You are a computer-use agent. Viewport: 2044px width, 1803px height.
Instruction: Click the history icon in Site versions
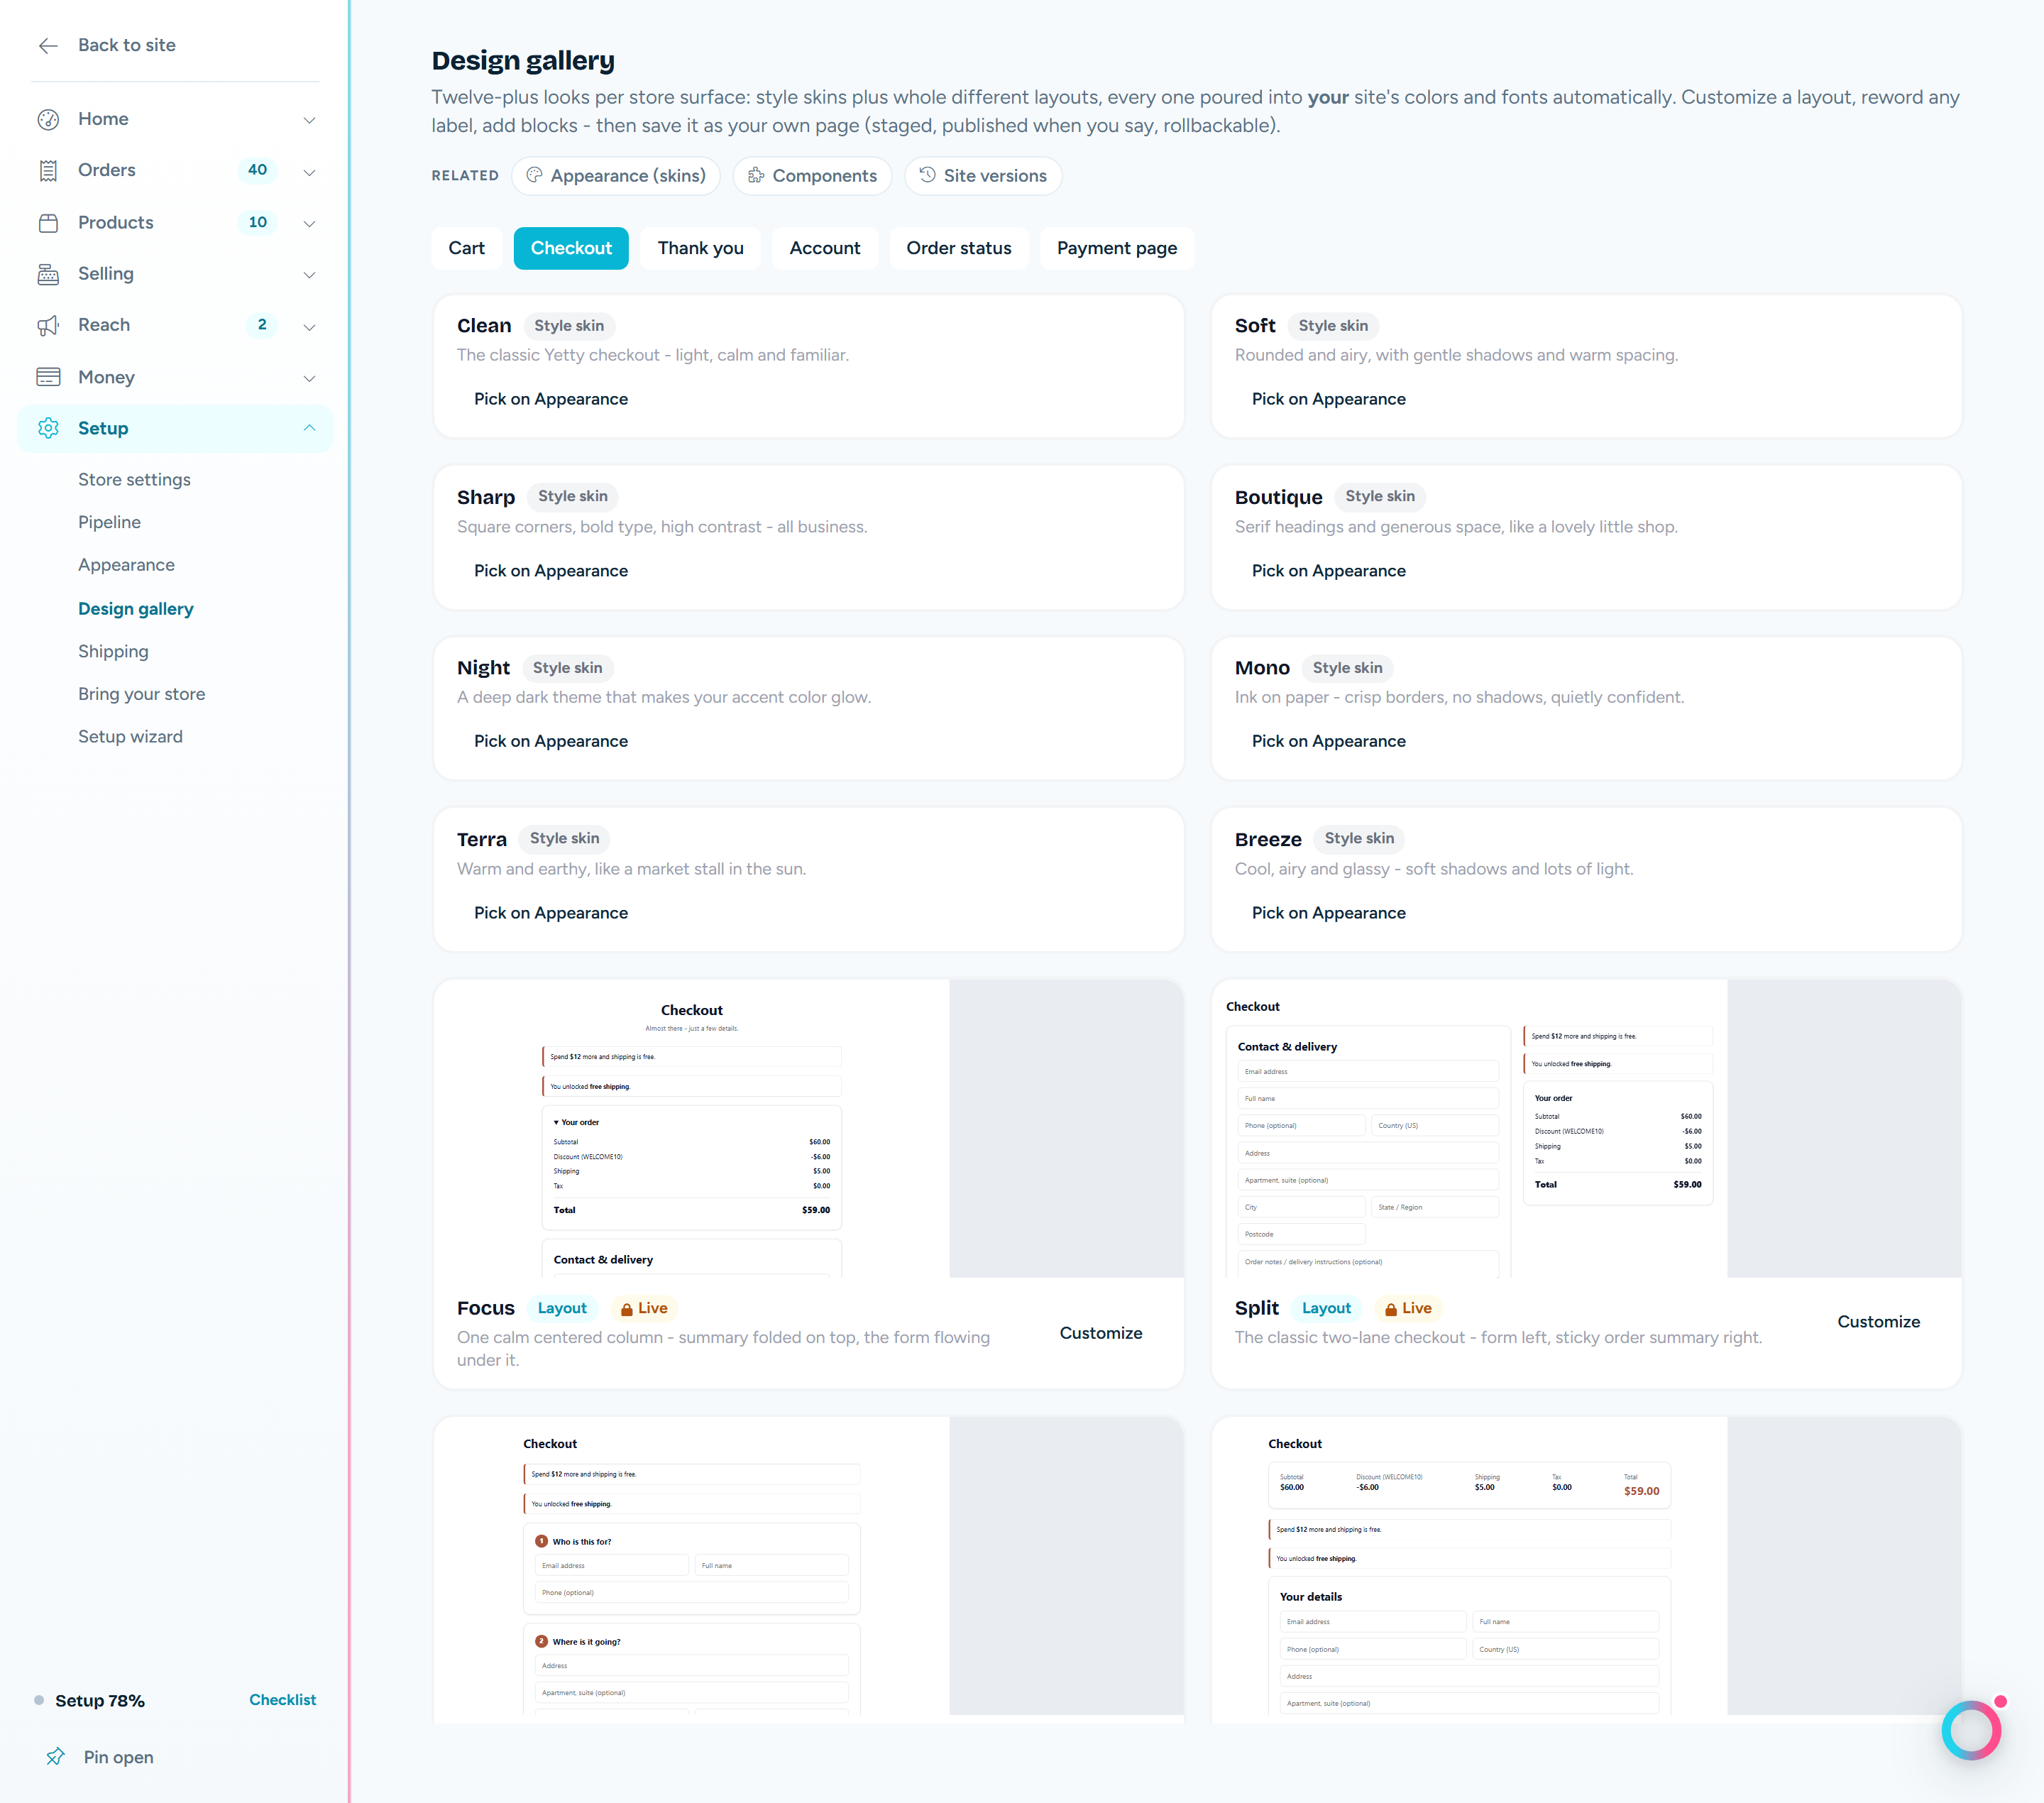click(x=928, y=175)
